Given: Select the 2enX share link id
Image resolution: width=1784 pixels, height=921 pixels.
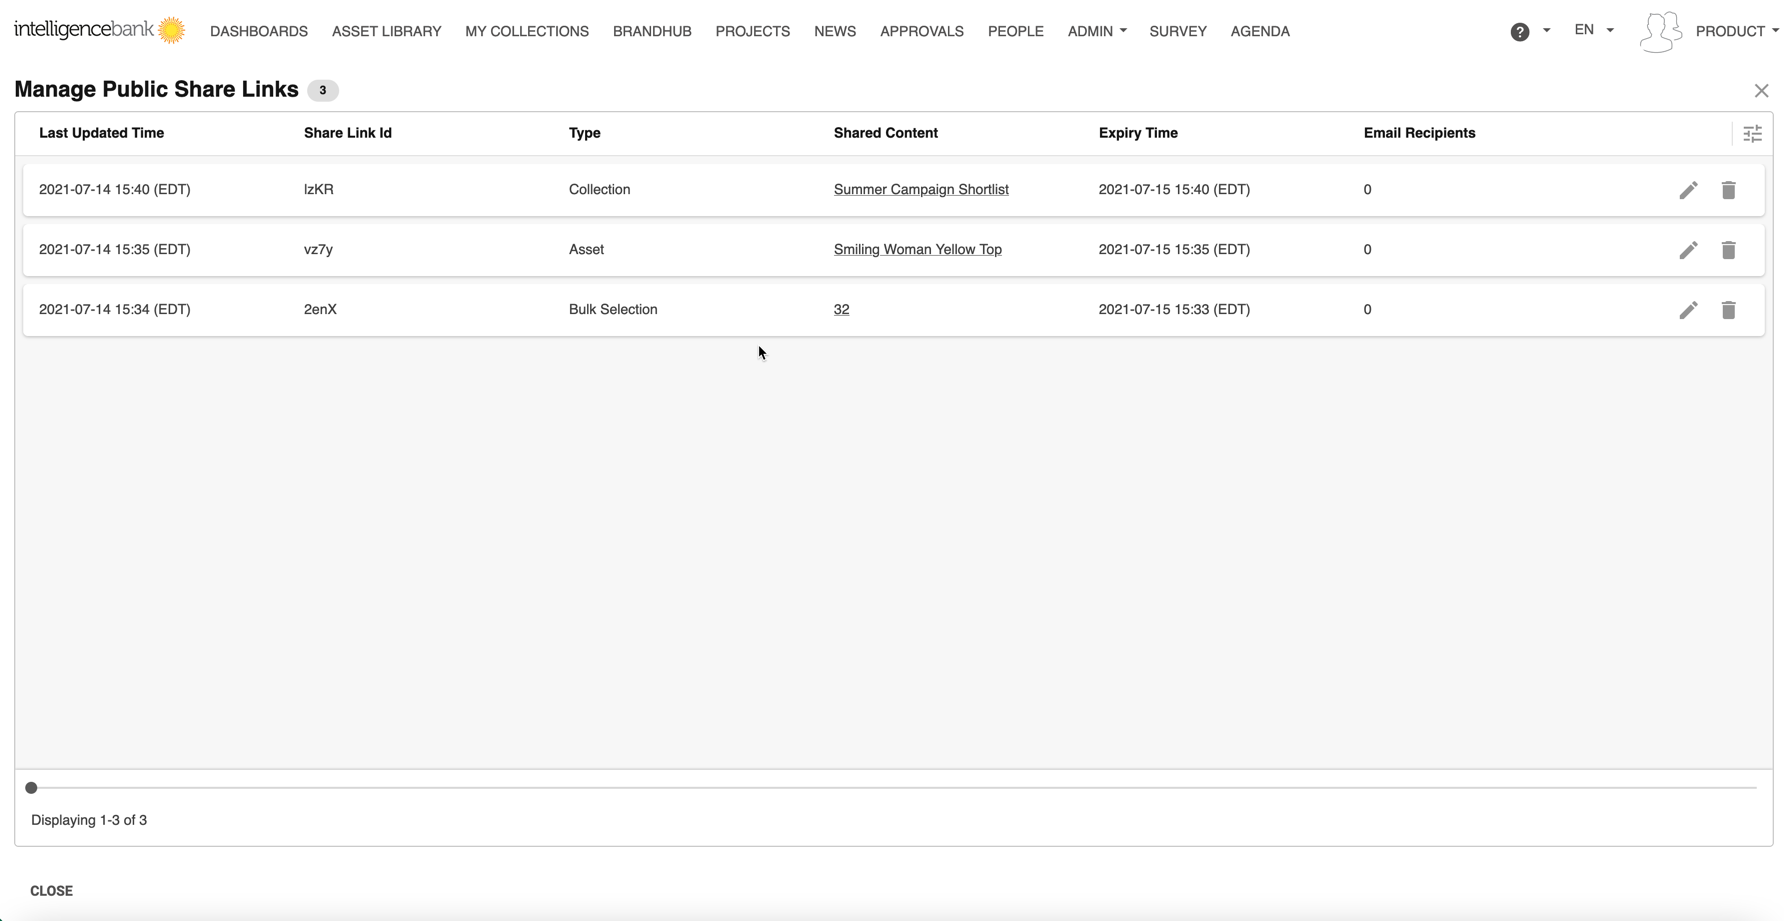Looking at the screenshot, I should pyautogui.click(x=320, y=309).
